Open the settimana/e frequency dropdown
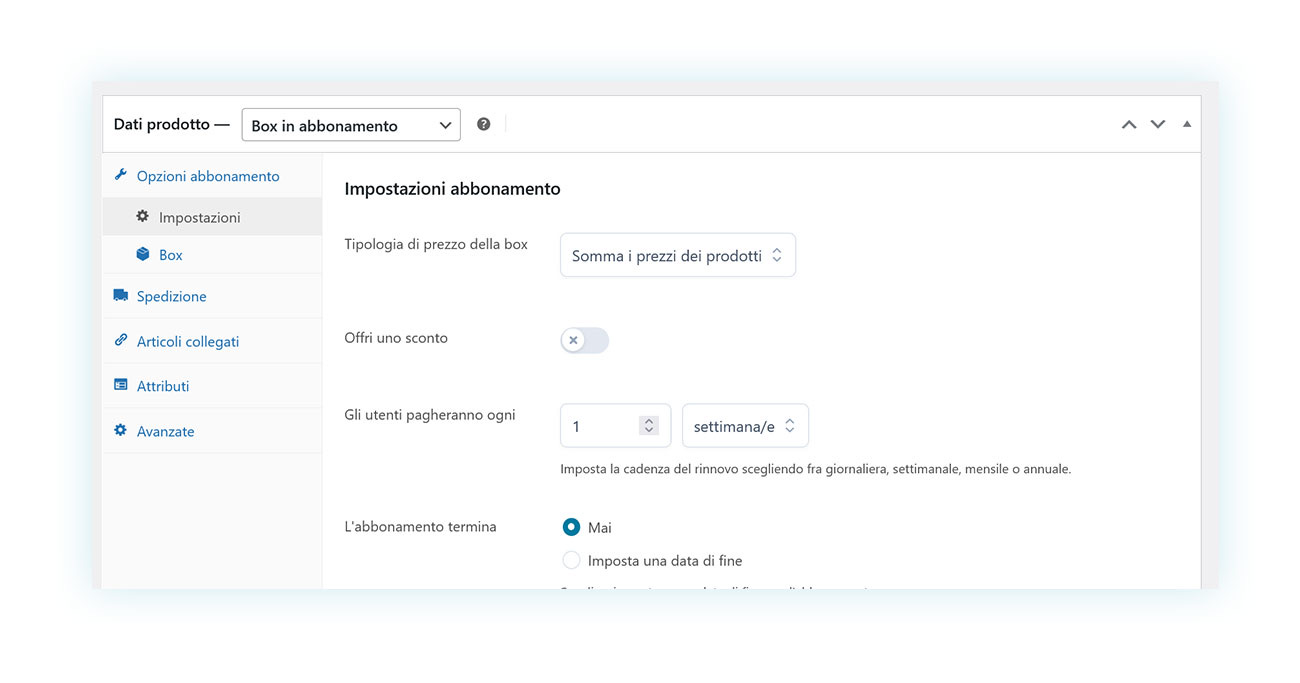Viewport: 1300px width, 683px height. tap(745, 425)
